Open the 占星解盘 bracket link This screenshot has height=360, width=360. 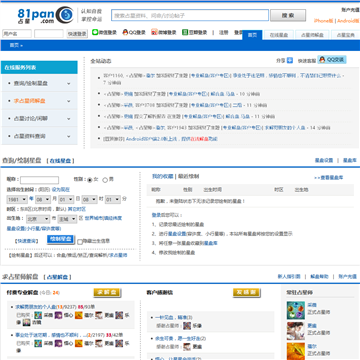tap(58, 277)
